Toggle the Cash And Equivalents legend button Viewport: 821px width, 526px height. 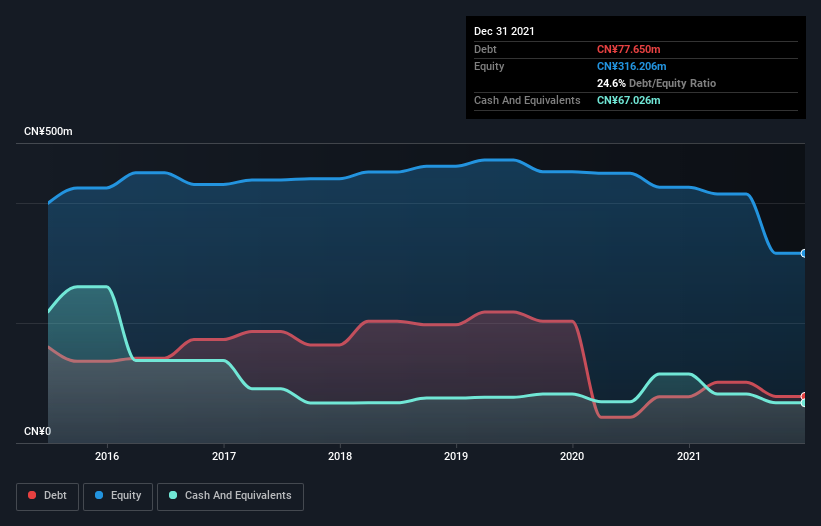[x=230, y=496]
